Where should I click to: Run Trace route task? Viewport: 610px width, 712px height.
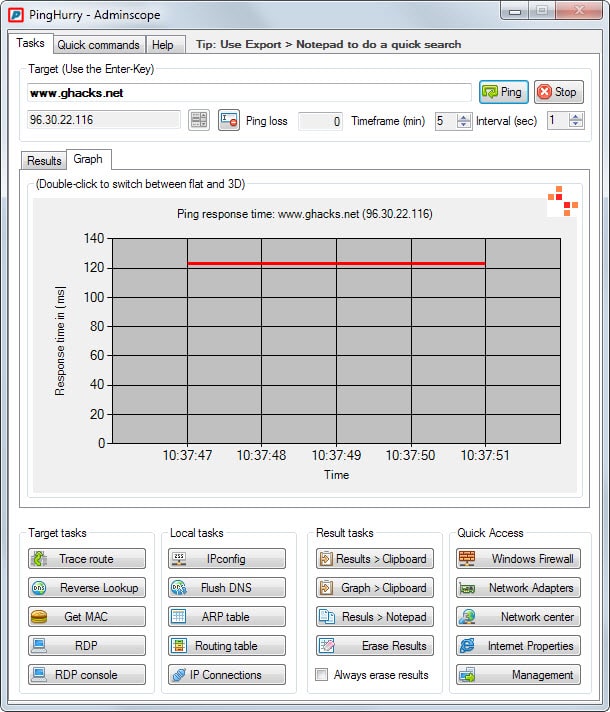pos(87,559)
